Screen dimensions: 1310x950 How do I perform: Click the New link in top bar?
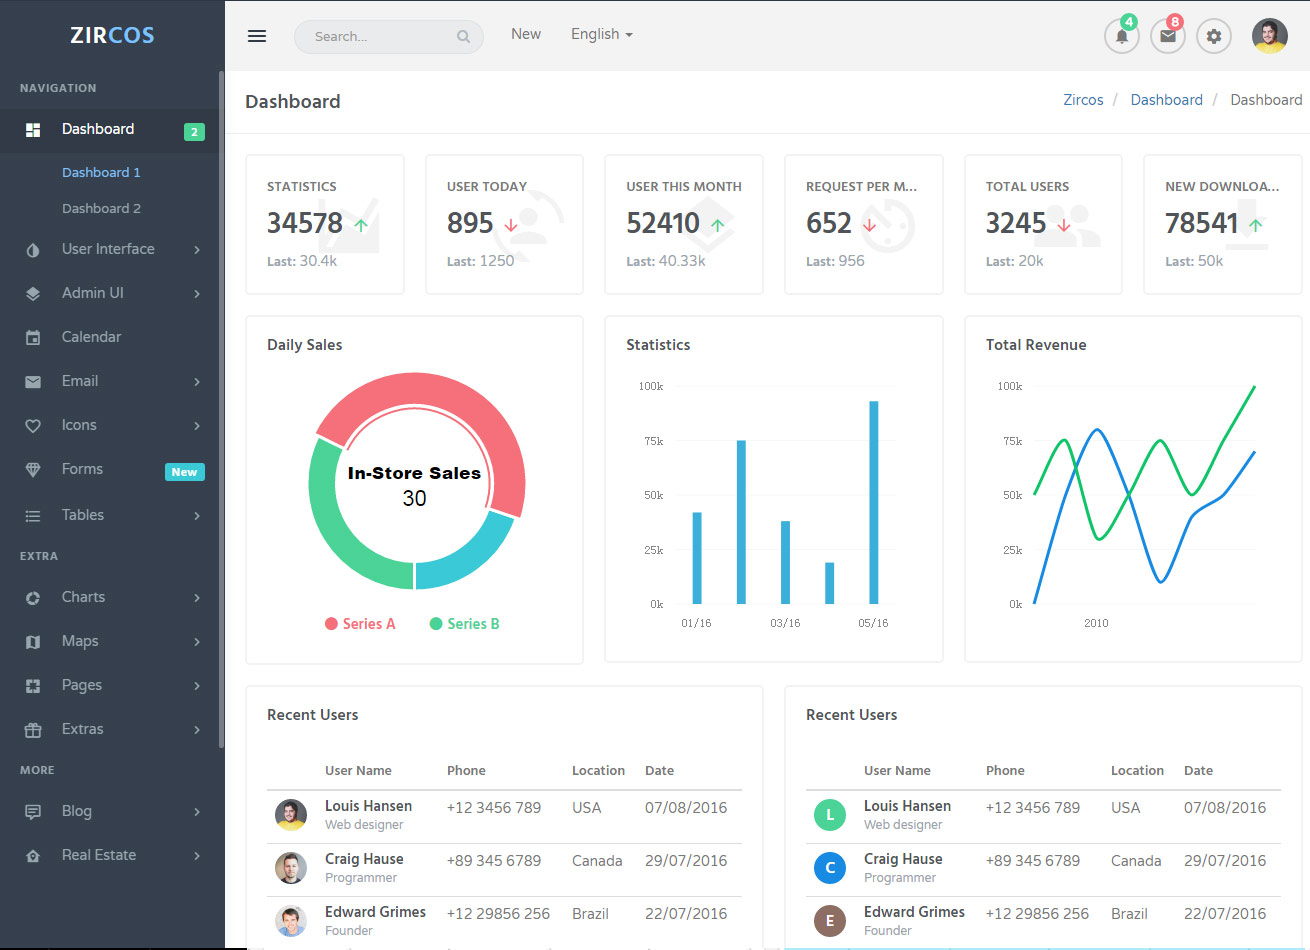click(526, 34)
